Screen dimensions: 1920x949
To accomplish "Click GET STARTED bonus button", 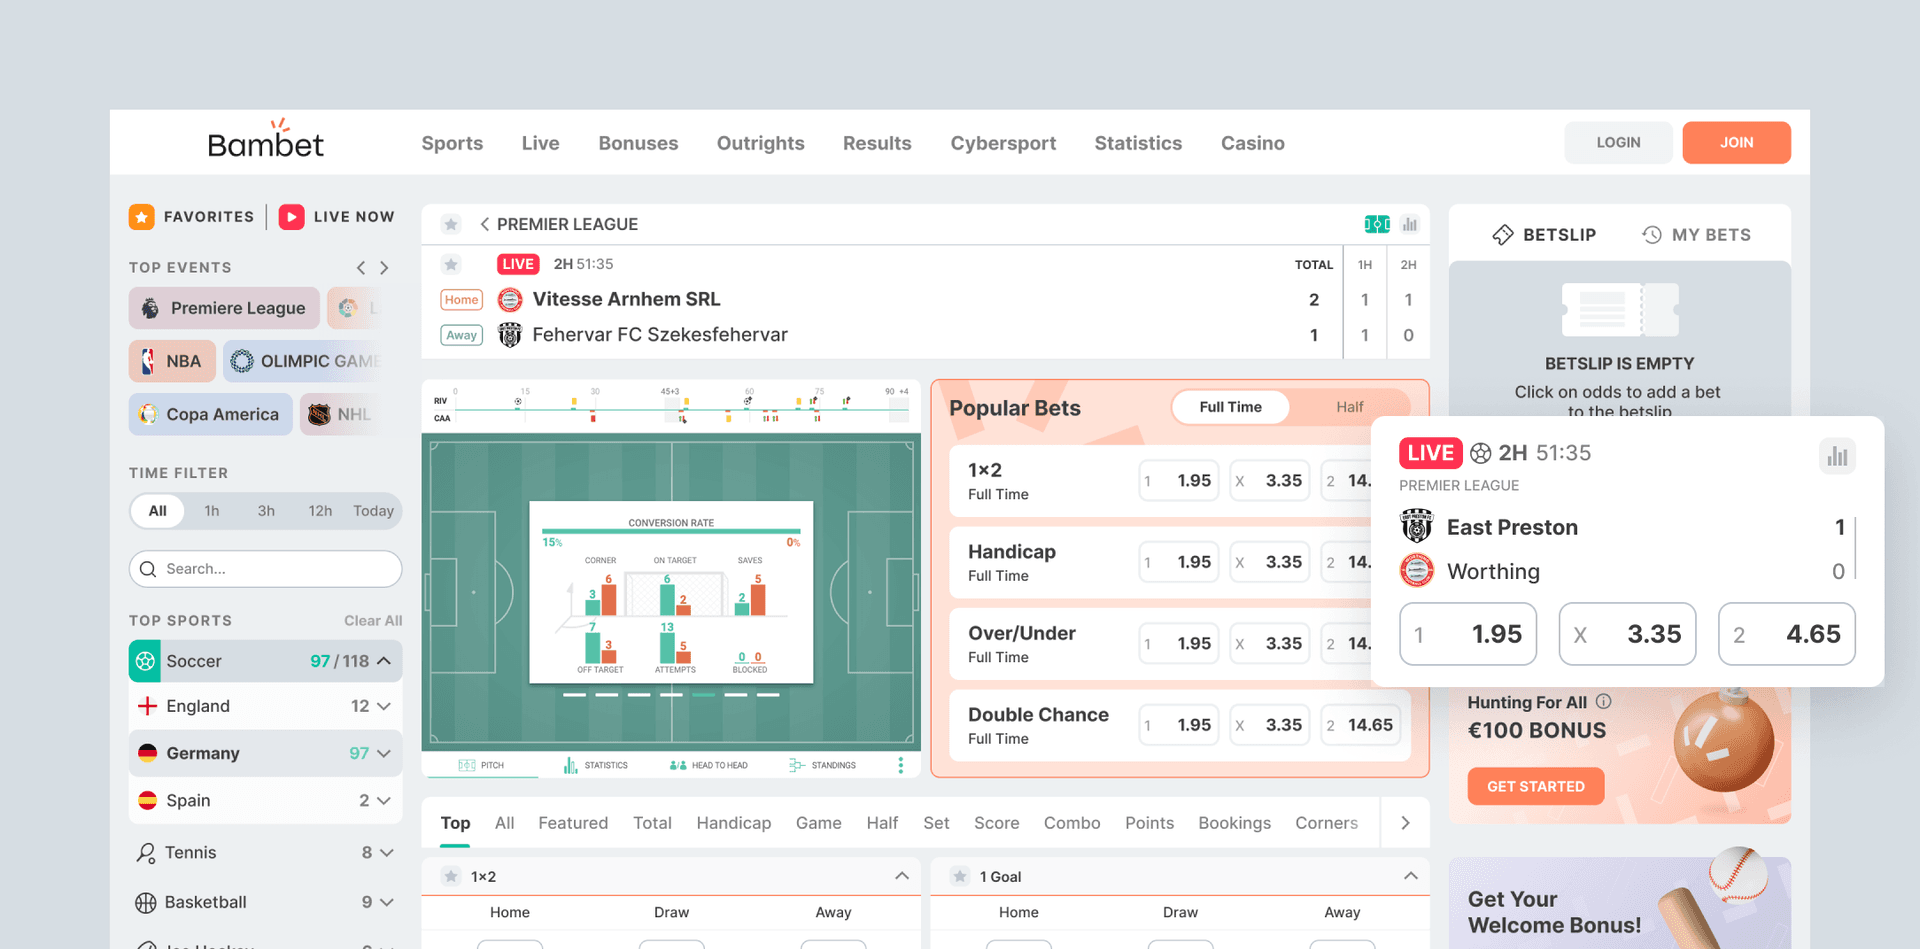I will point(1535,786).
